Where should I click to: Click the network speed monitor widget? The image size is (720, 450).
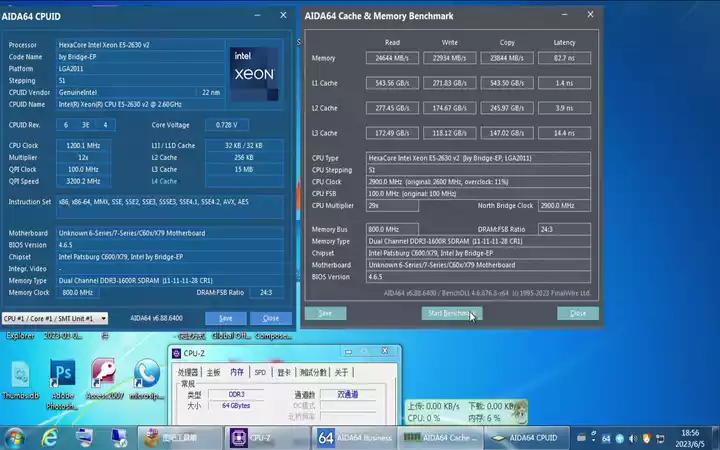pyautogui.click(x=466, y=412)
